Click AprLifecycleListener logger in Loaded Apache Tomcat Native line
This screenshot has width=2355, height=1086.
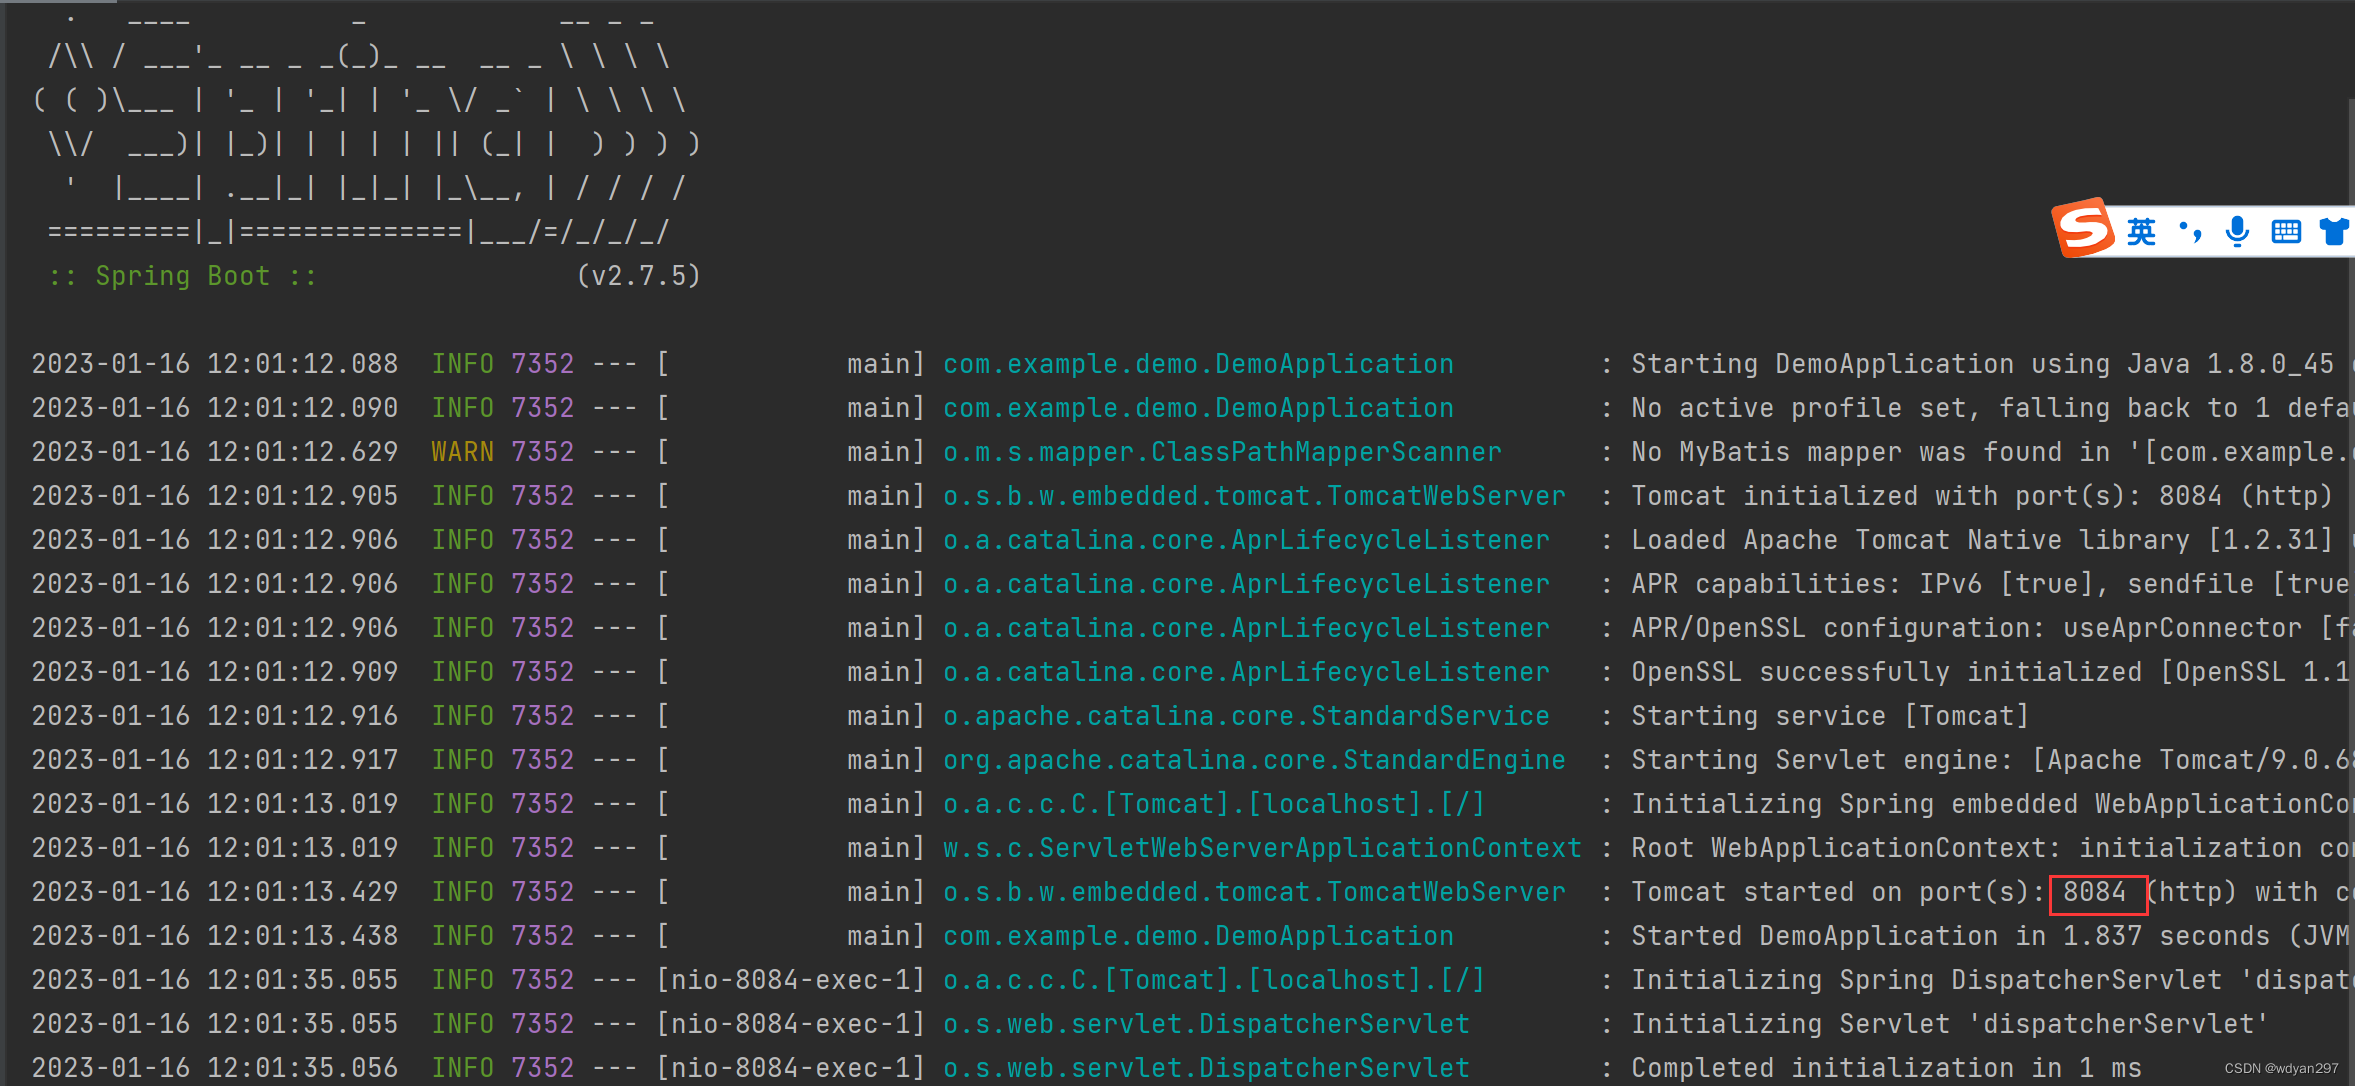1246,540
